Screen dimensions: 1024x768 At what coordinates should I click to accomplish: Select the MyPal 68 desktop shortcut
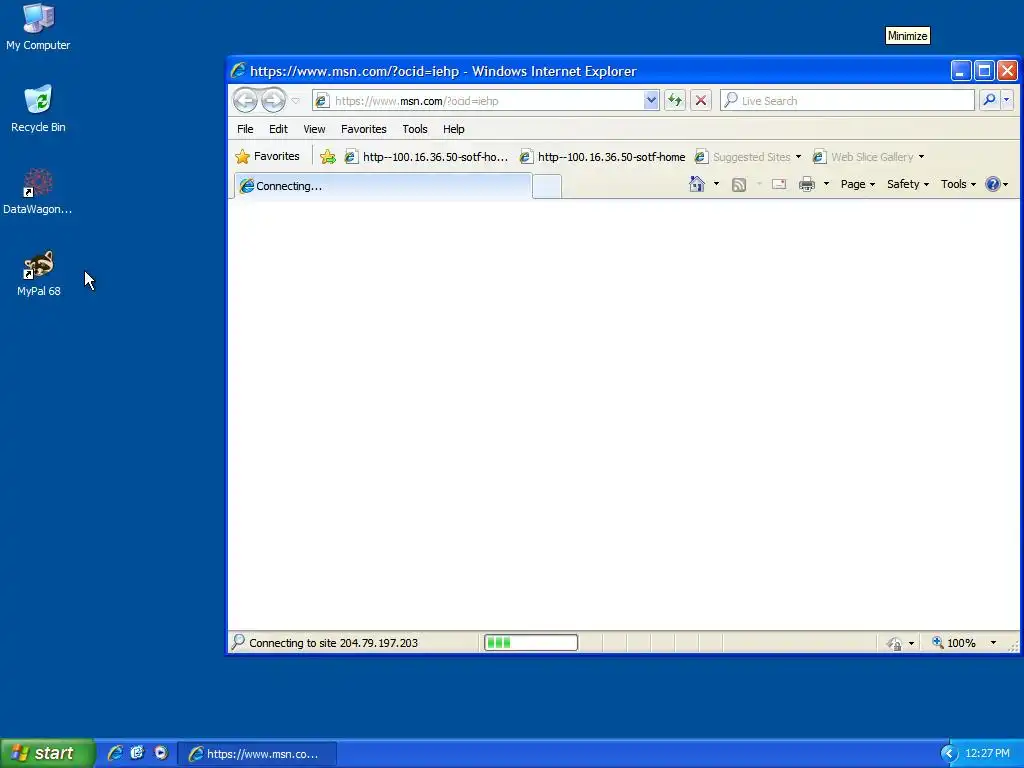[39, 274]
